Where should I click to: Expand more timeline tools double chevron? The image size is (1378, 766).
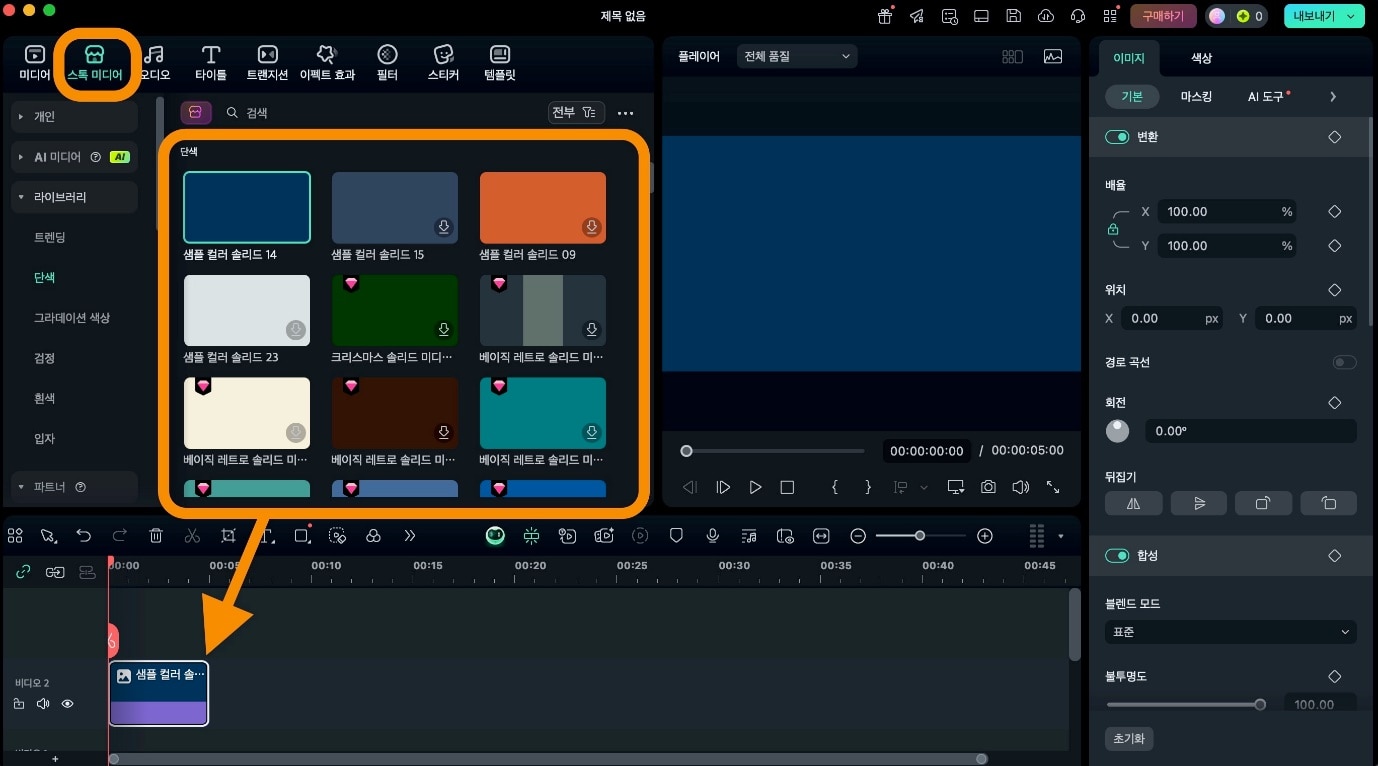pyautogui.click(x=409, y=536)
